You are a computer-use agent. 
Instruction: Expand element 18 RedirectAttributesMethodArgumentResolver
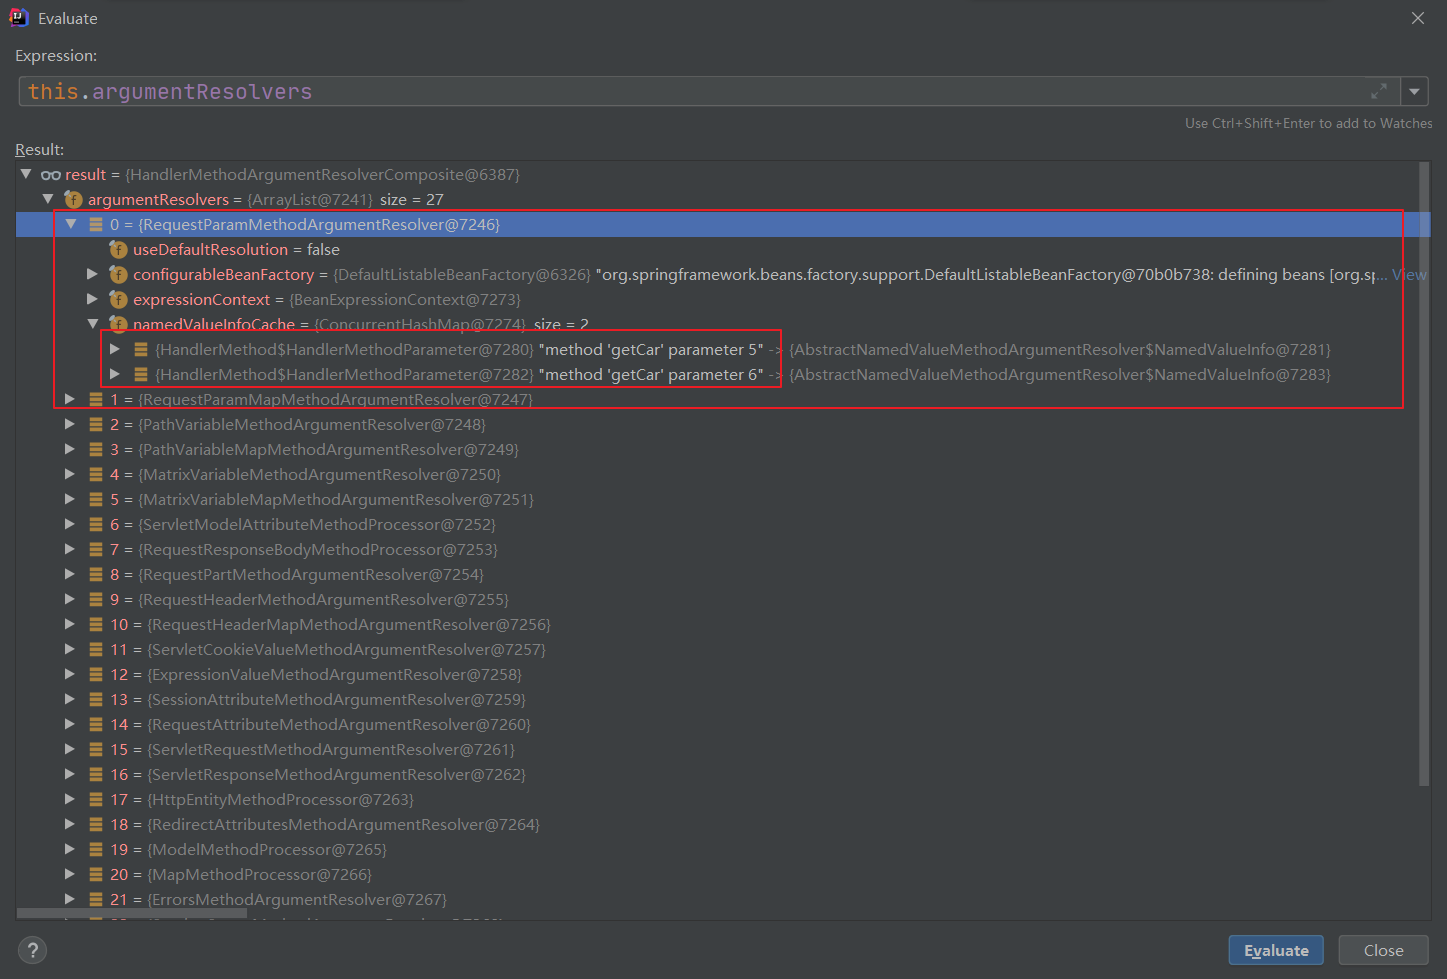[x=70, y=824]
